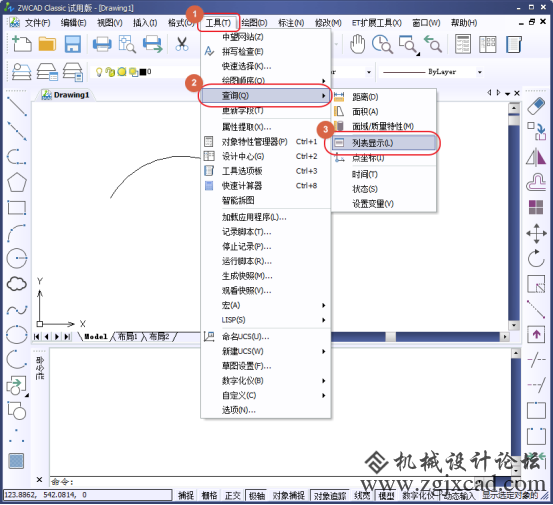The width and height of the screenshot is (553, 505).
Task: Expand the 查询(Q) submenu
Action: [x=266, y=96]
